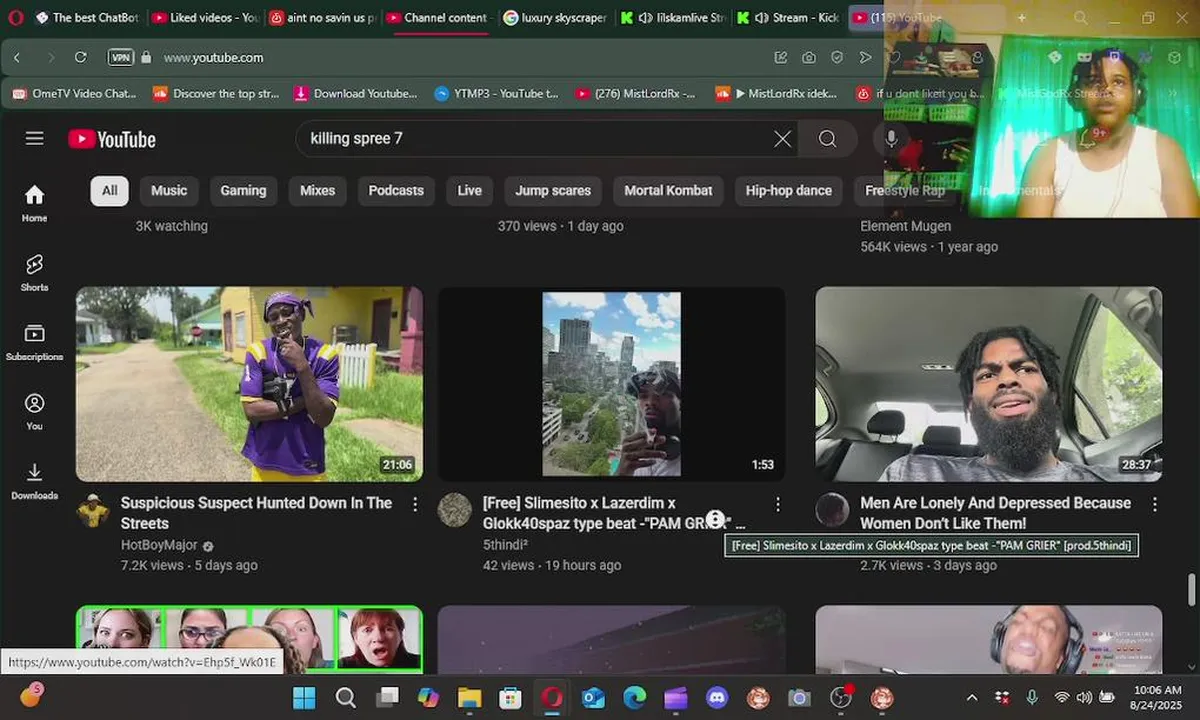The width and height of the screenshot is (1200, 720).
Task: Open title 'Men Are Lonely And Depressed' video
Action: point(995,513)
